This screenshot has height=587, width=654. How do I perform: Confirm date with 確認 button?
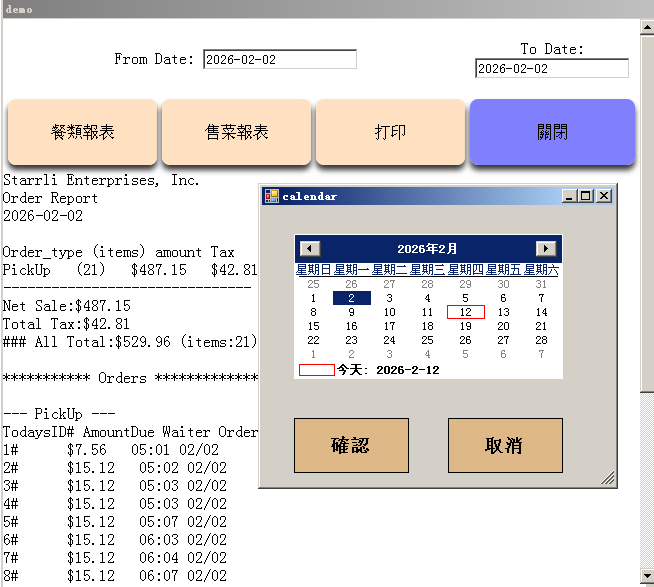point(351,445)
